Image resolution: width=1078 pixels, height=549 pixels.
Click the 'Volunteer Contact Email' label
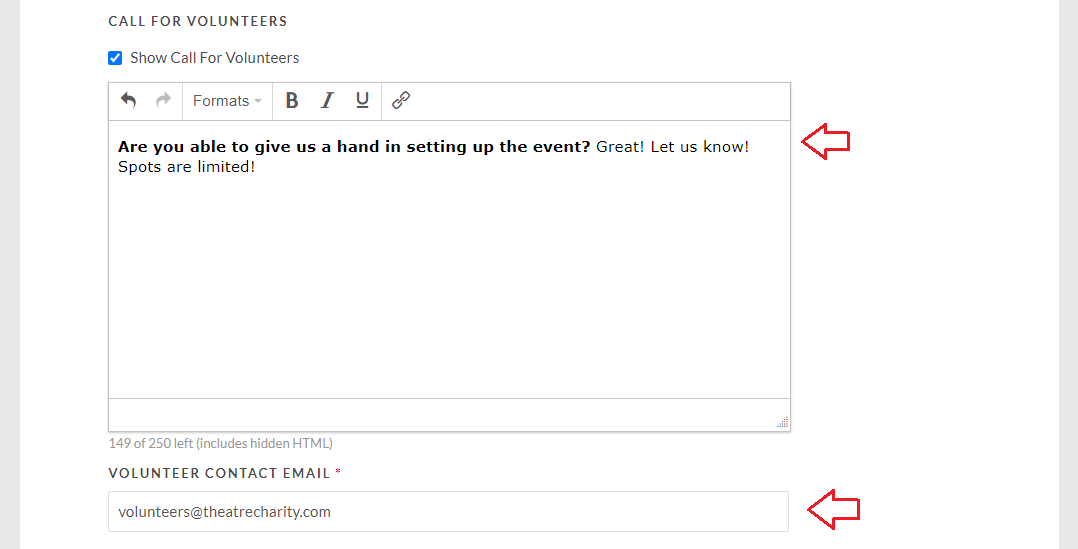click(x=219, y=473)
